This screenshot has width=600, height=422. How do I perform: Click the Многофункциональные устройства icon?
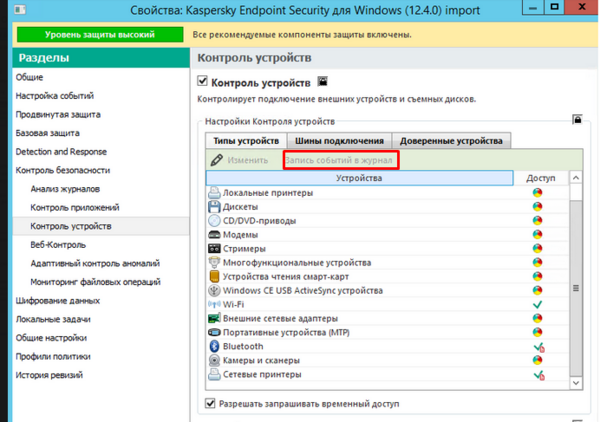tap(214, 262)
